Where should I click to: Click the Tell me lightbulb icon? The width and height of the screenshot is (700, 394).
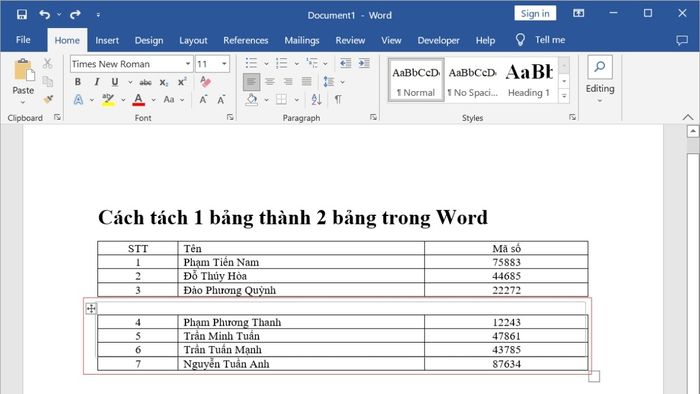520,40
